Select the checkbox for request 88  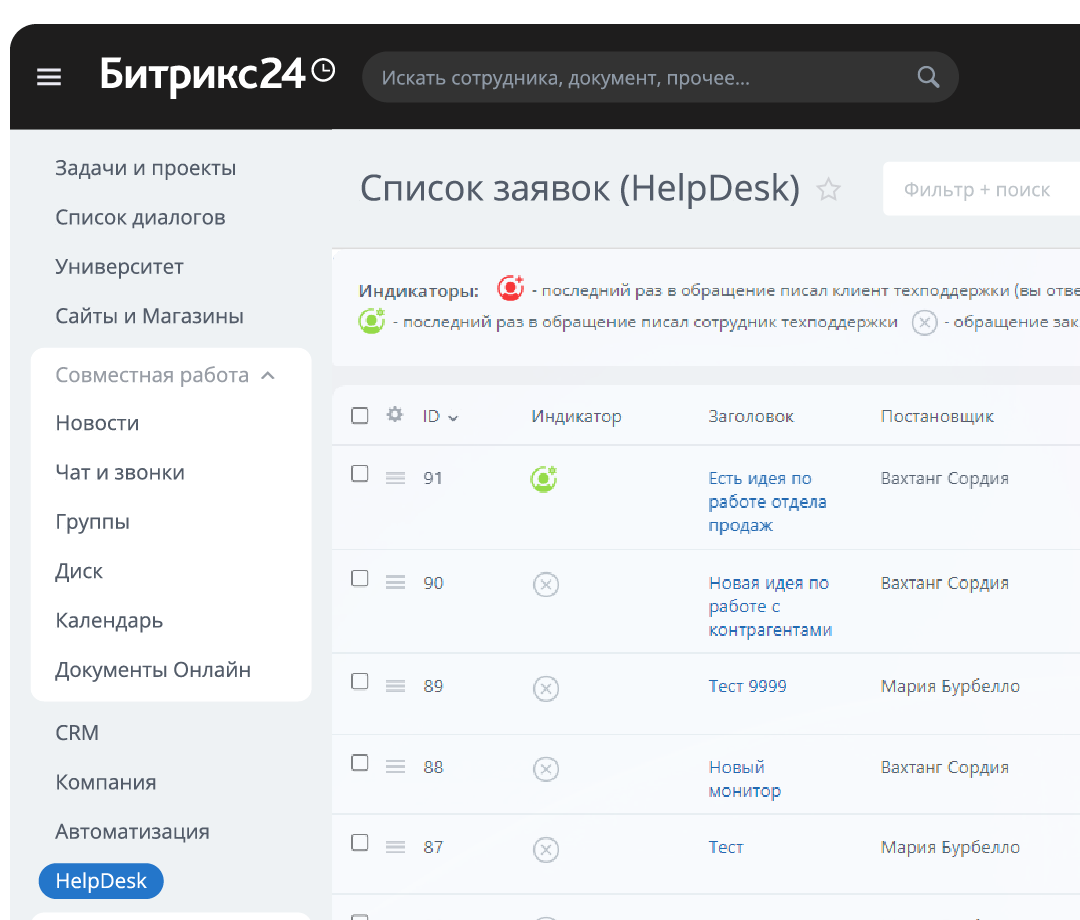360,763
